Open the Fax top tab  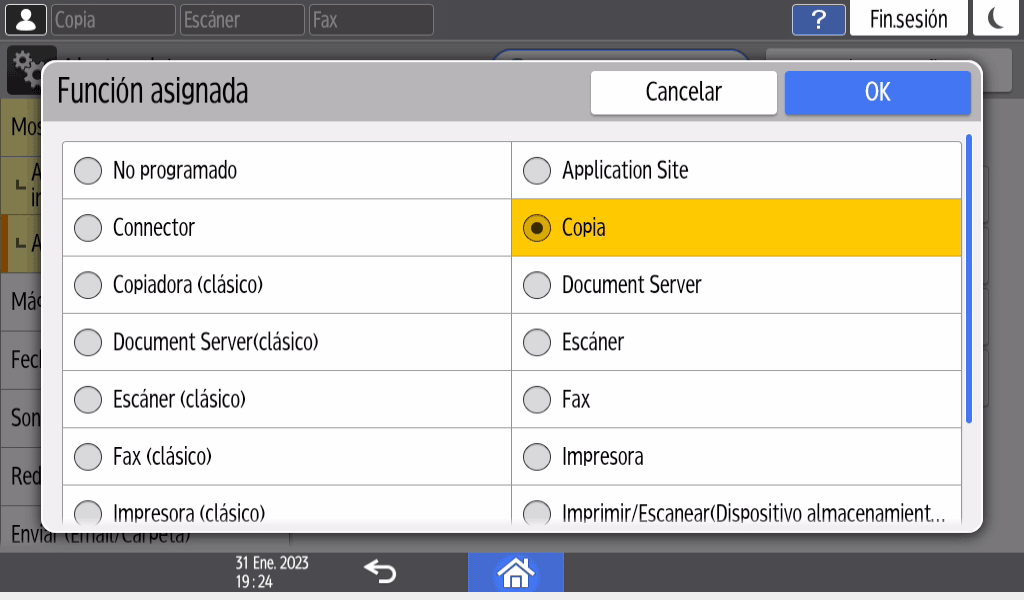pyautogui.click(x=371, y=19)
